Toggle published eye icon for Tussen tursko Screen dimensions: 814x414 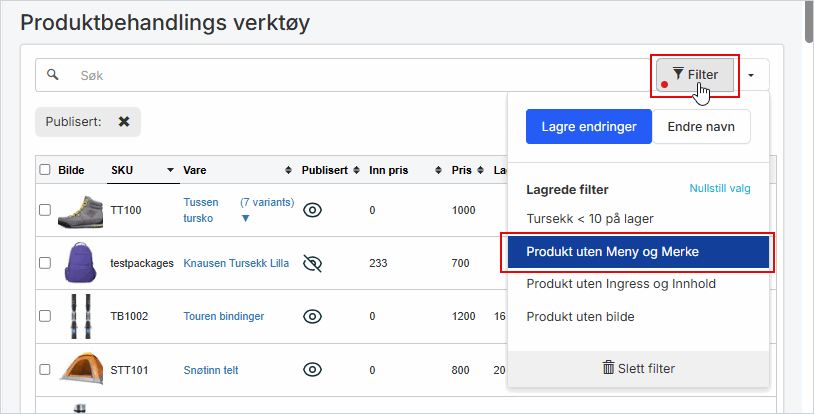click(312, 210)
